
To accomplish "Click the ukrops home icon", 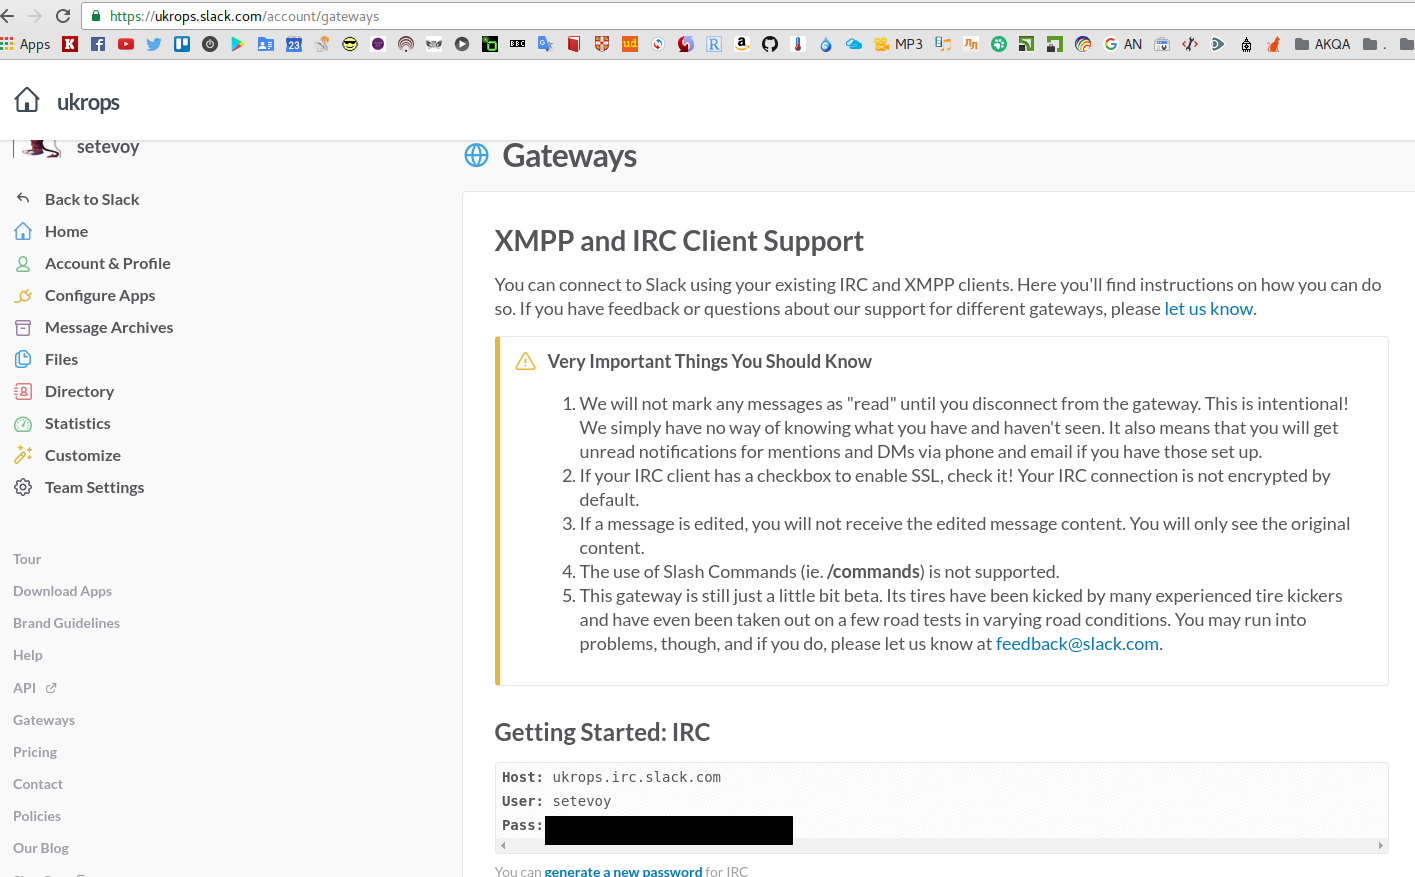I will coord(27,100).
